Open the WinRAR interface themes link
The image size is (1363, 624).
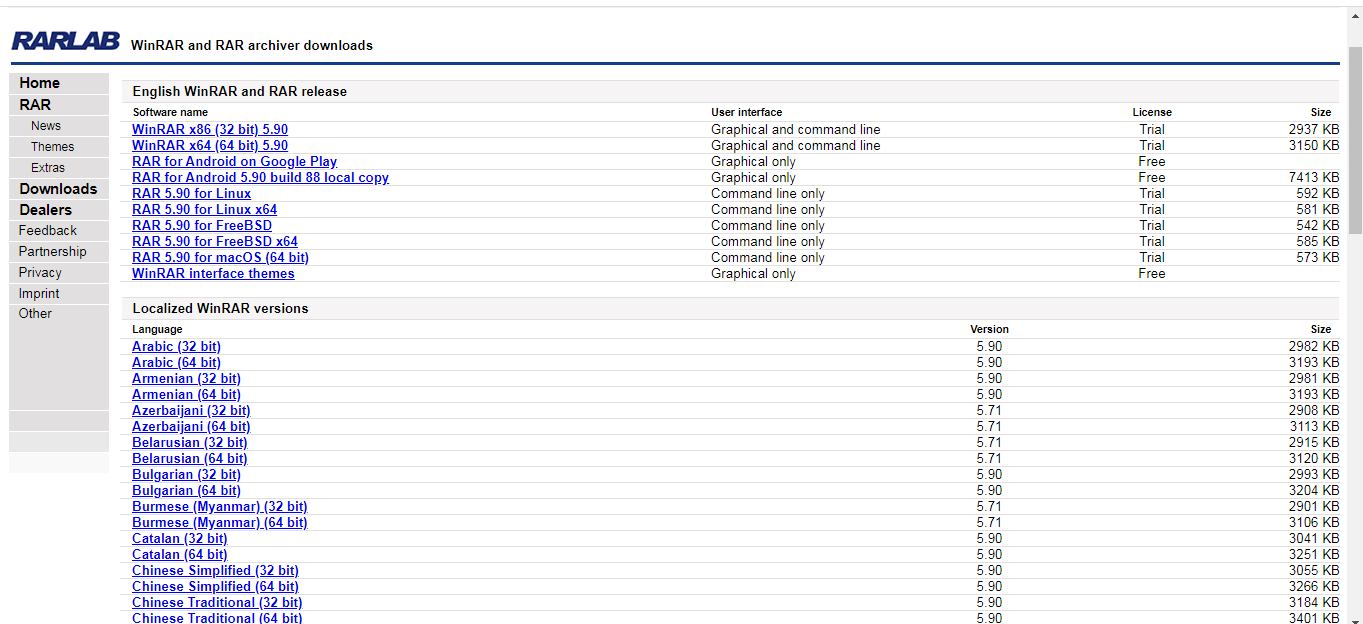point(213,274)
